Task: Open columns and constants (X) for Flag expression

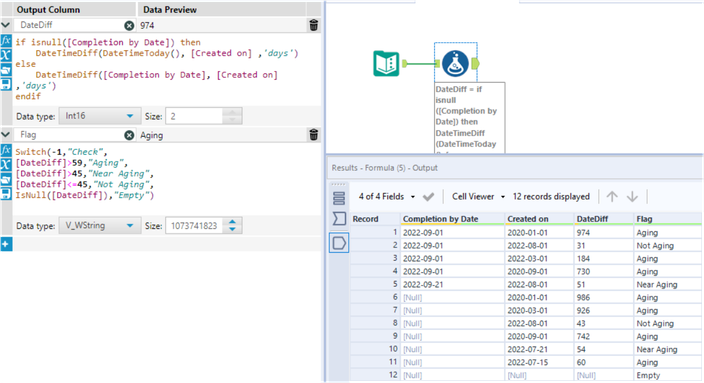Action: (6, 165)
